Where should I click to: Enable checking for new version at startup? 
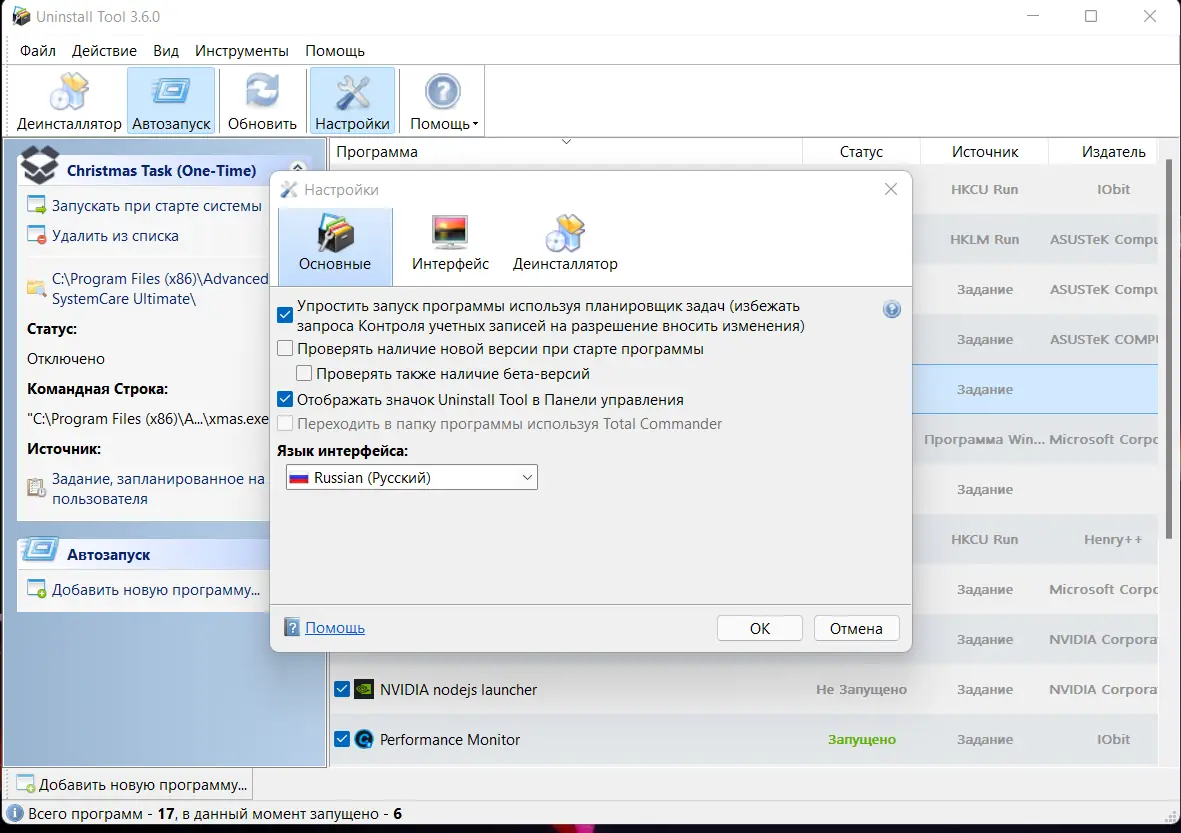pyautogui.click(x=285, y=349)
